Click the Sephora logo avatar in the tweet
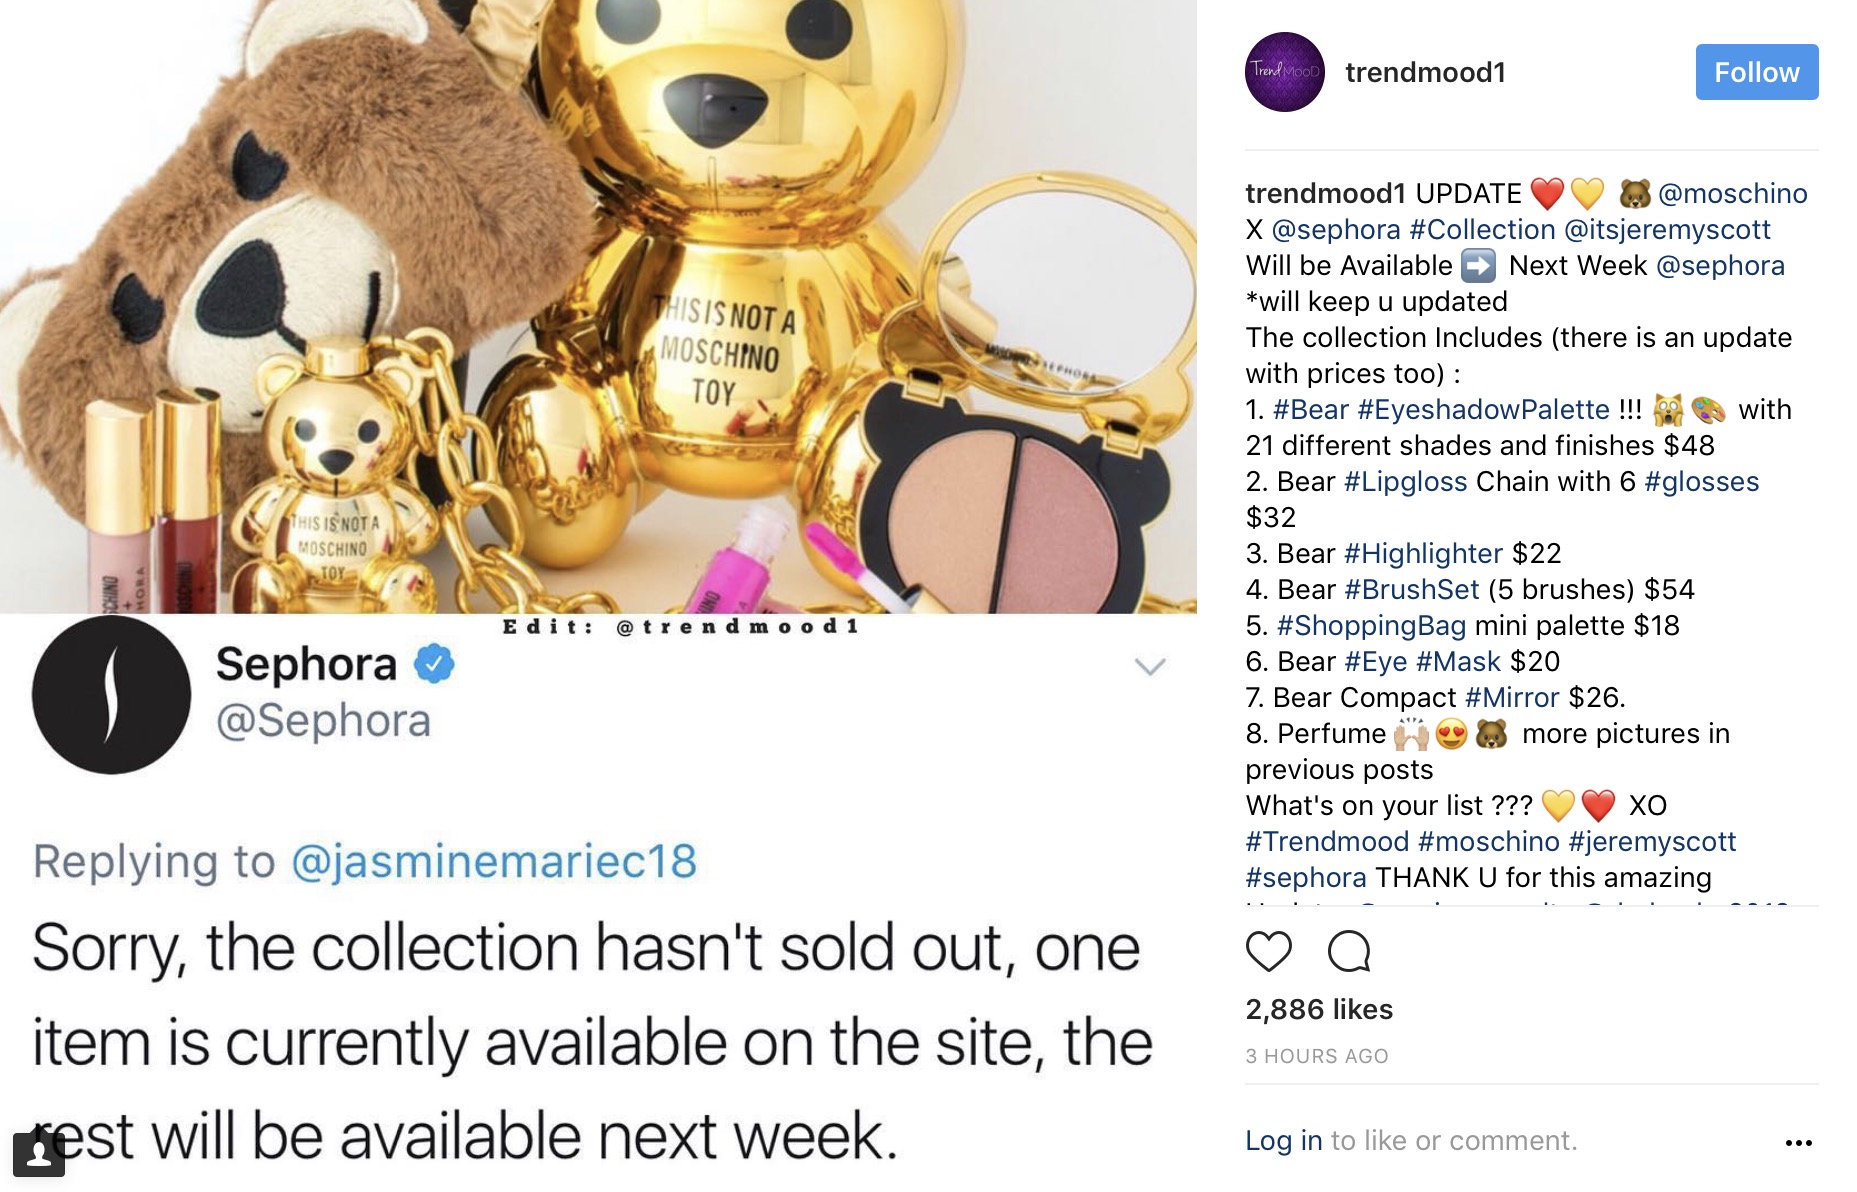This screenshot has width=1857, height=1192. point(111,694)
